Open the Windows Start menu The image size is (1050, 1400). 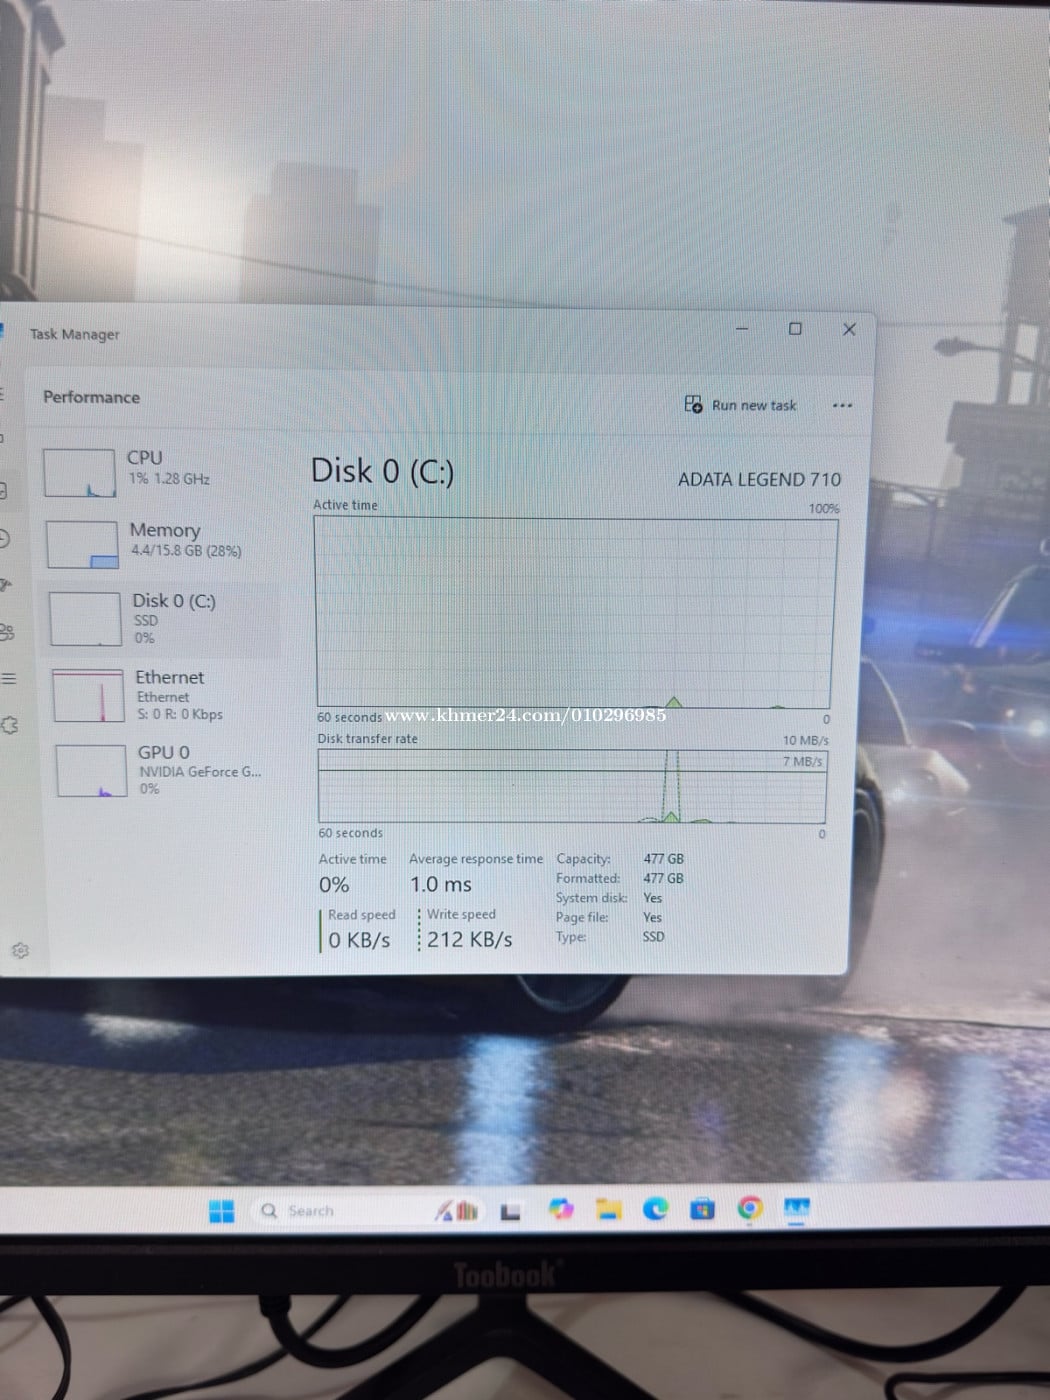coord(221,1211)
